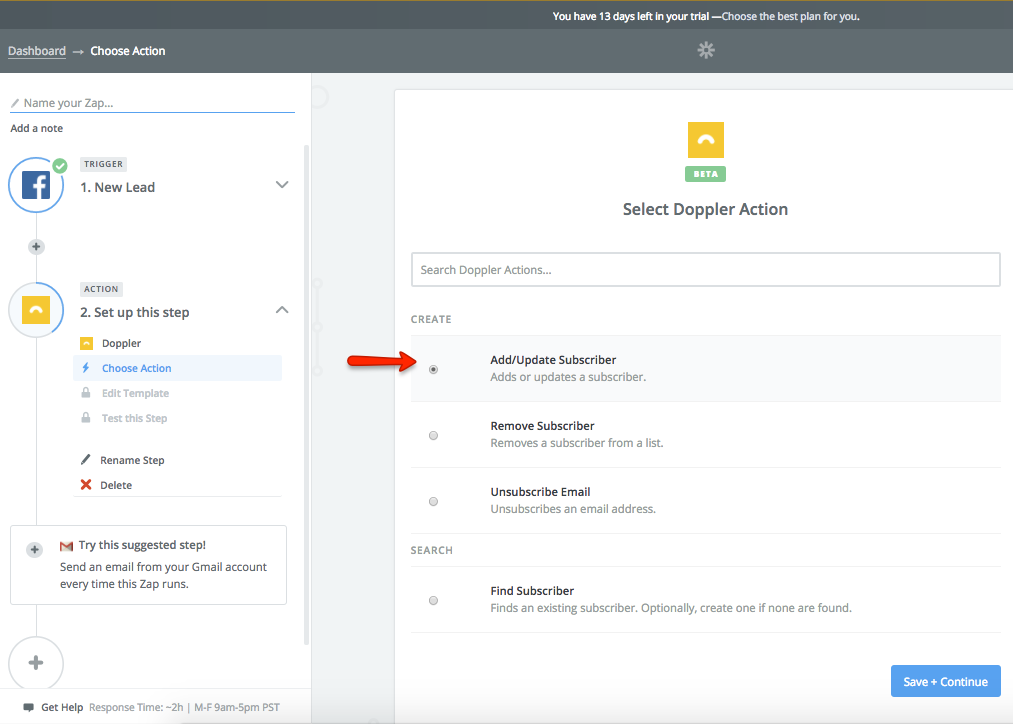Click the lock icon beside Test this Step
Viewport: 1013px width, 724px height.
point(85,418)
